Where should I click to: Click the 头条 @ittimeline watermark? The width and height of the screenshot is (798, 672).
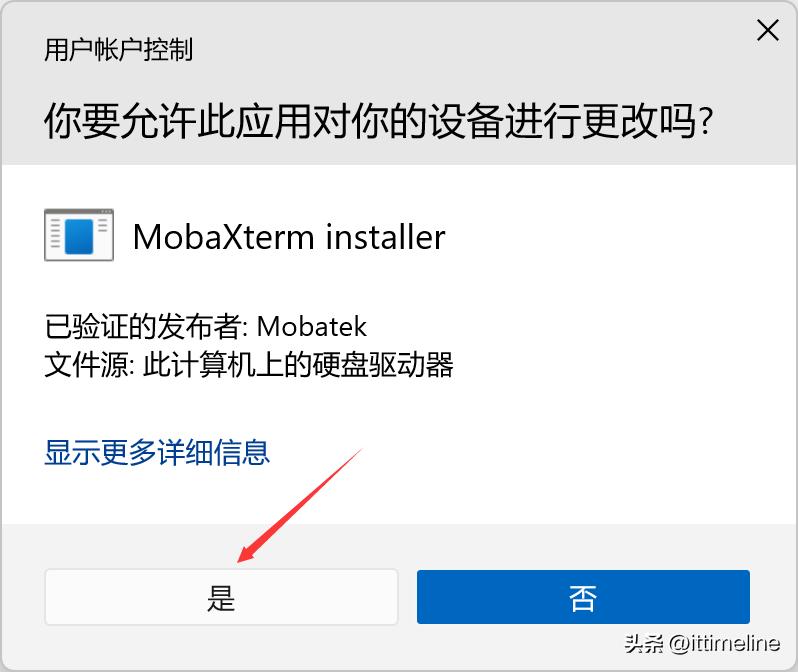(x=702, y=644)
